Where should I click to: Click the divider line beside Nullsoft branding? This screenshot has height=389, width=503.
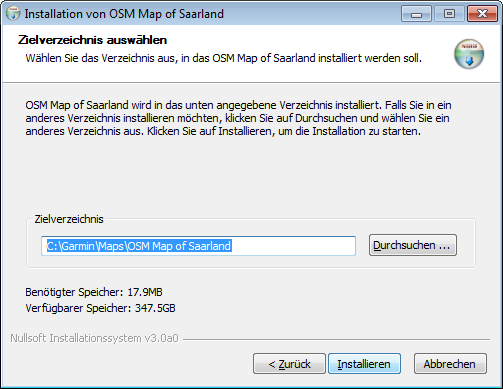point(337,340)
